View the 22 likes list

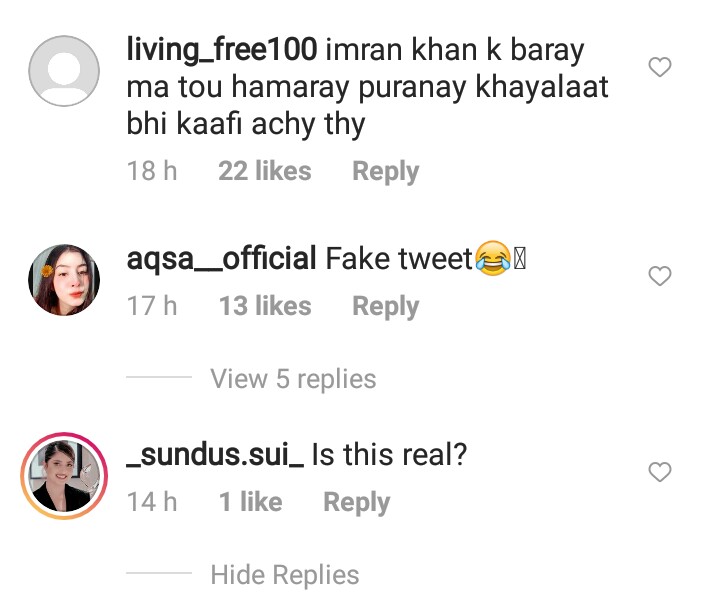pyautogui.click(x=264, y=171)
